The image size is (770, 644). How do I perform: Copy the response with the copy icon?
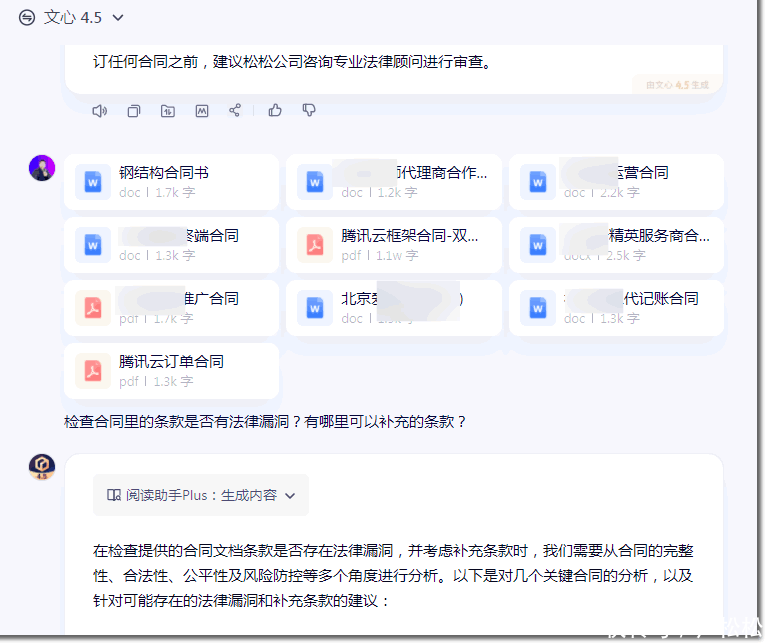(x=134, y=111)
